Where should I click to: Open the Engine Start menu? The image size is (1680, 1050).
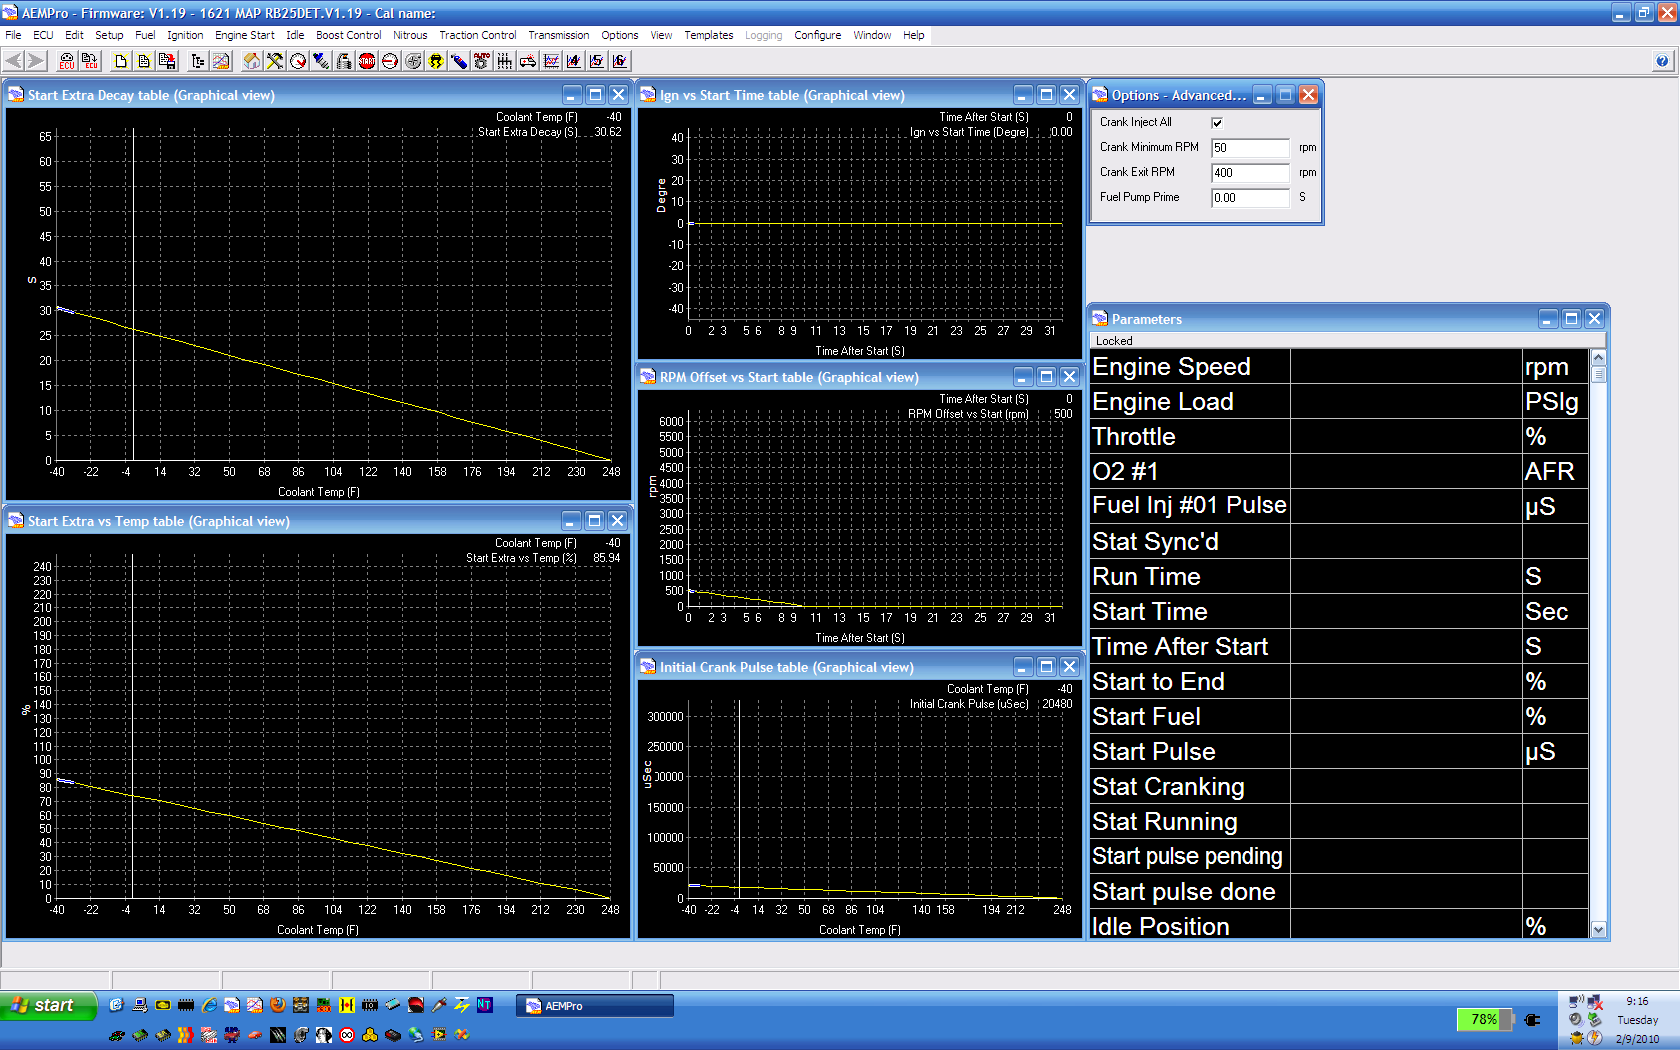click(x=244, y=35)
